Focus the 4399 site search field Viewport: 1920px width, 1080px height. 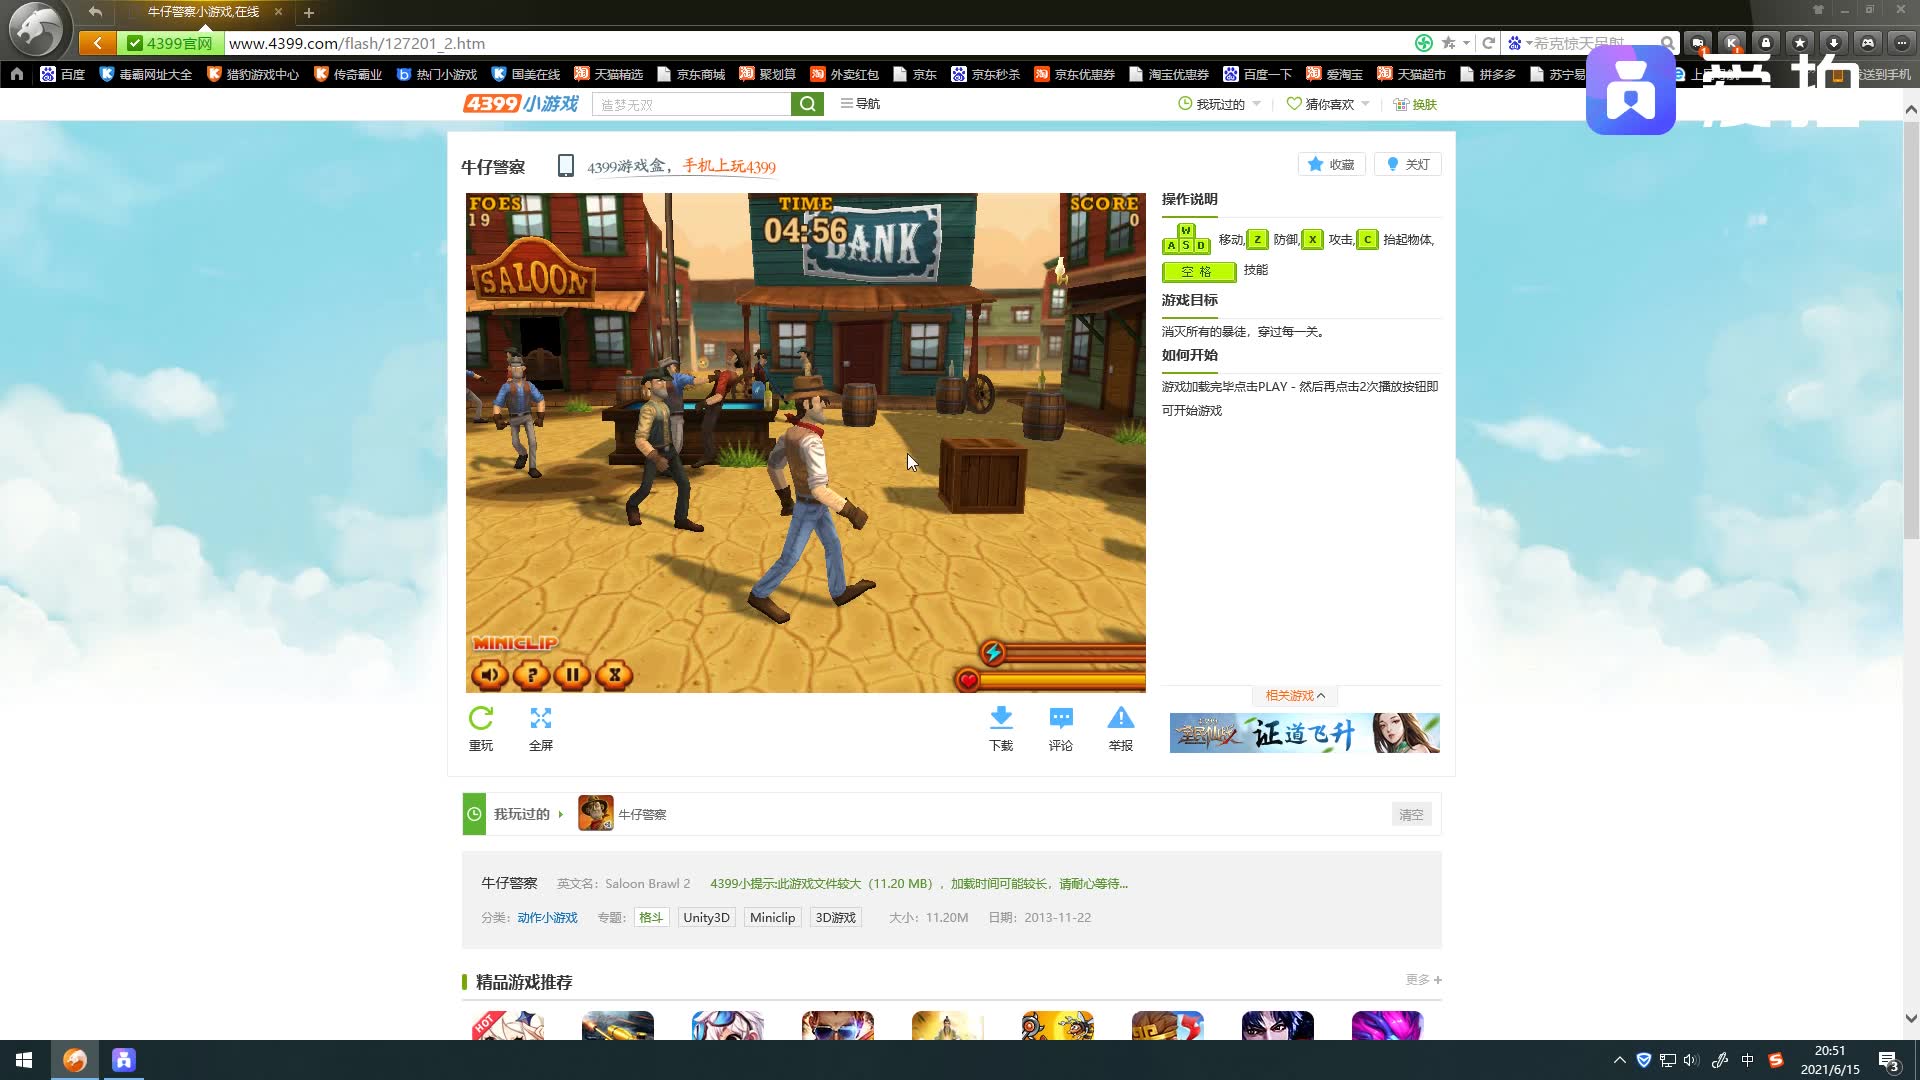(x=691, y=104)
